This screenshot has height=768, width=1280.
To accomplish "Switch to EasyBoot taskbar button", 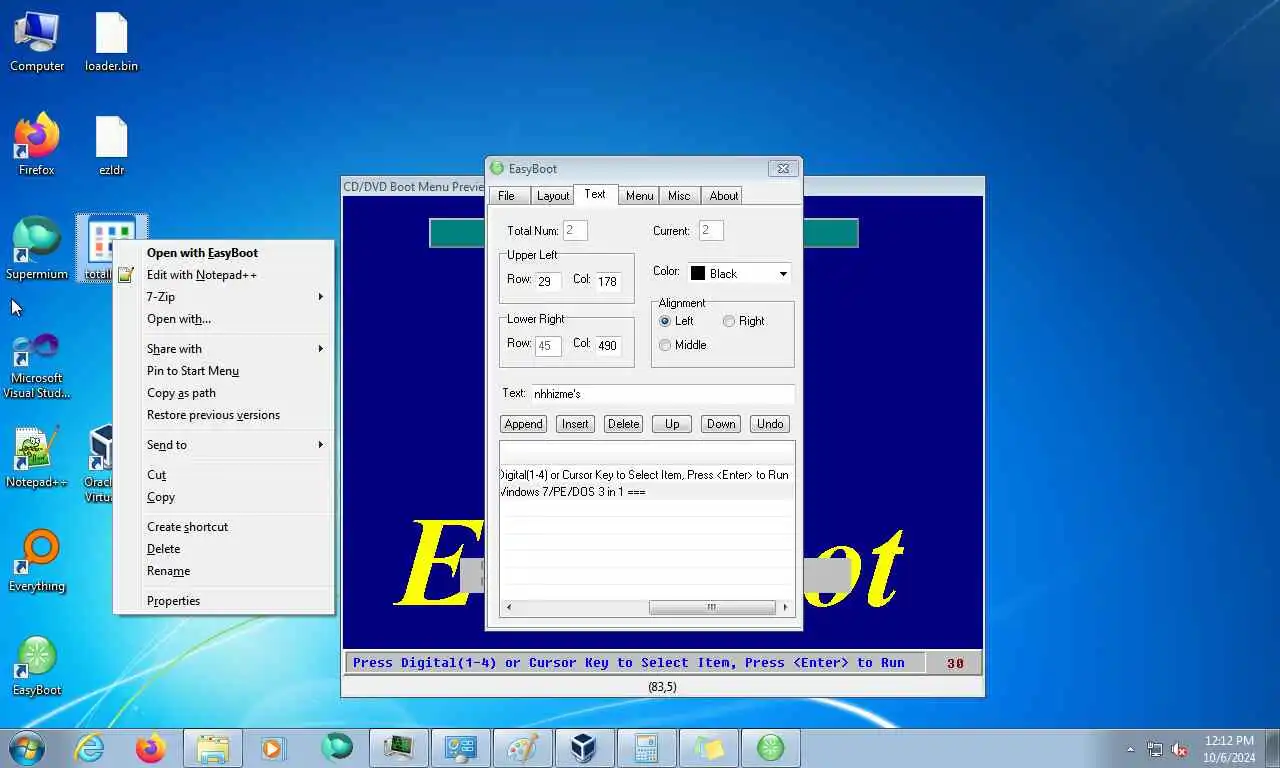I will (771, 748).
